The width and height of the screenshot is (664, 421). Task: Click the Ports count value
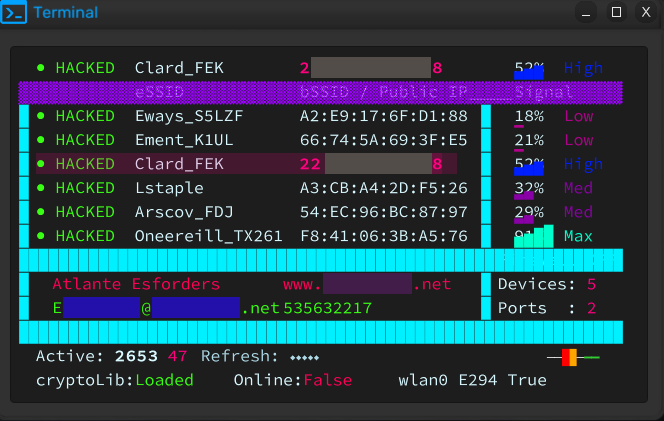pyautogui.click(x=592, y=308)
